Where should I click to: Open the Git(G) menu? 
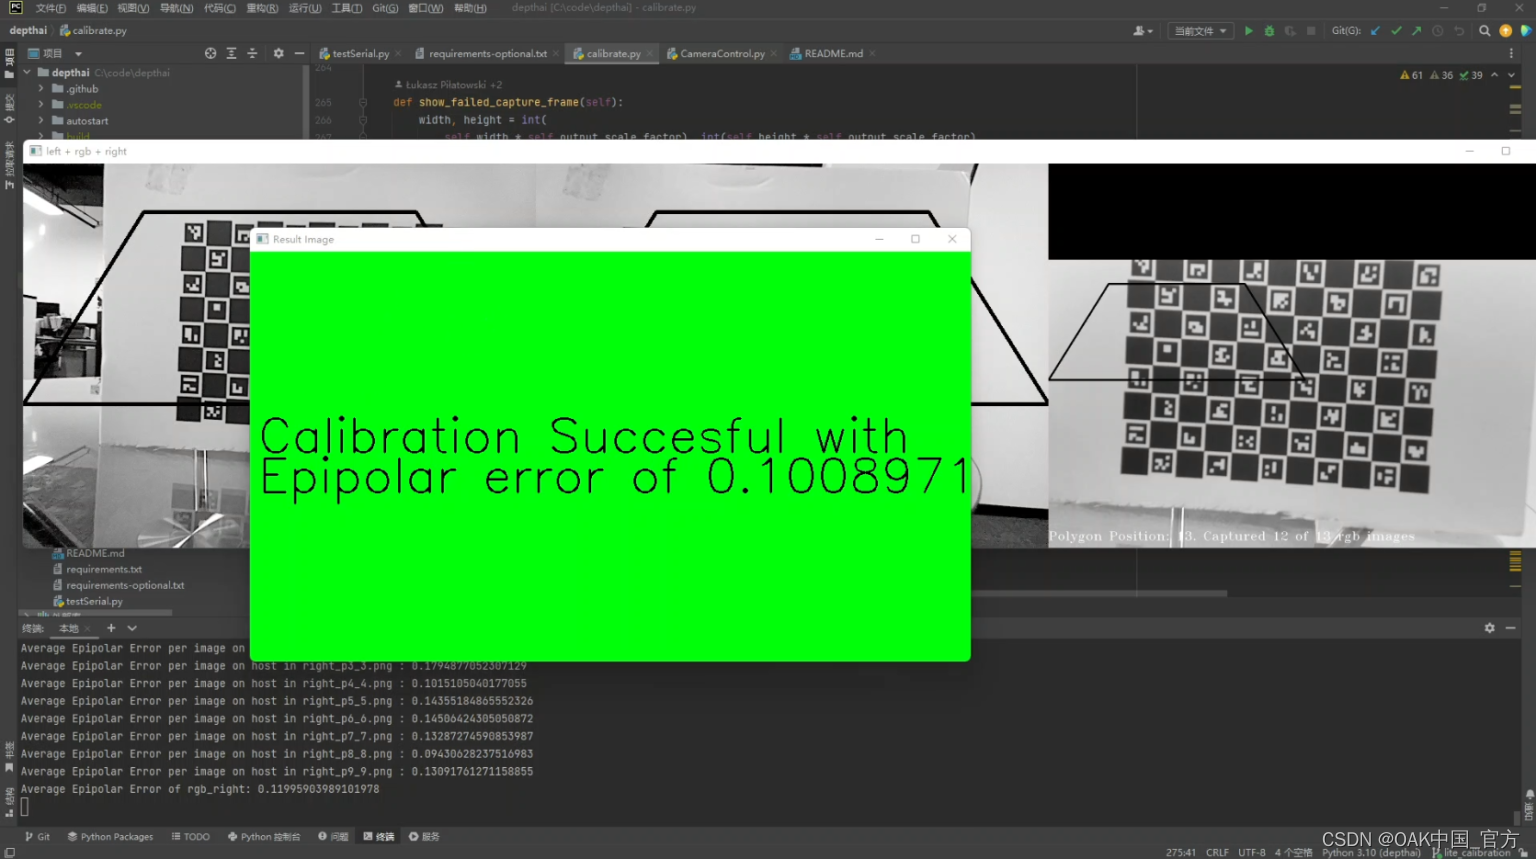click(385, 8)
